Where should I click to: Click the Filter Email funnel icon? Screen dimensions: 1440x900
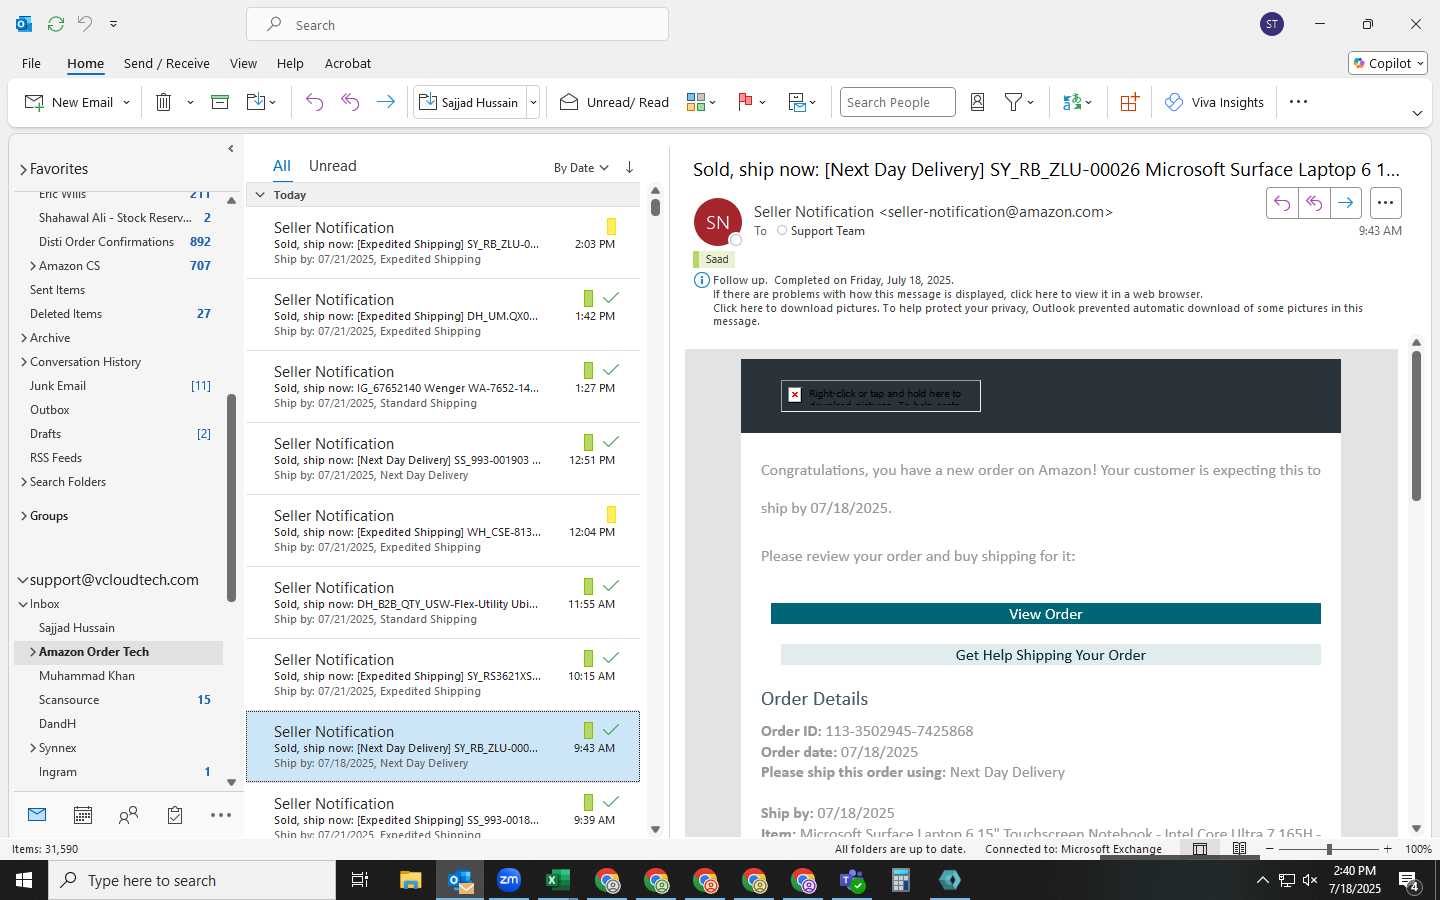tap(1013, 102)
